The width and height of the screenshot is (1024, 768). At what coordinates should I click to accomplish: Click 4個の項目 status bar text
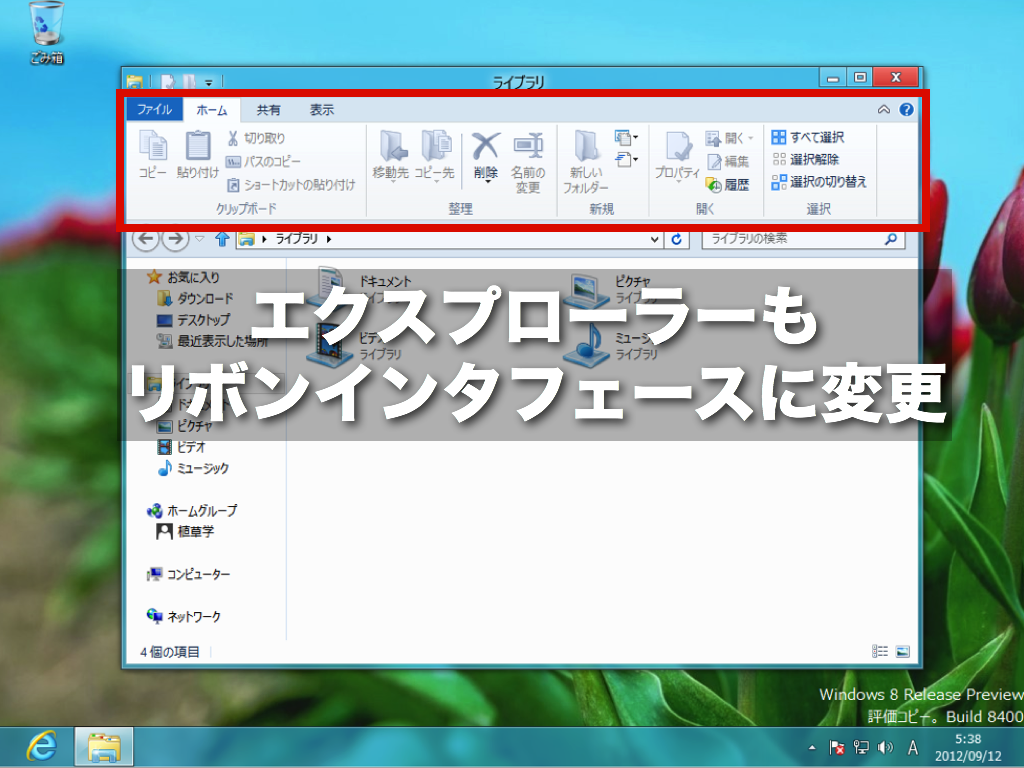[170, 652]
